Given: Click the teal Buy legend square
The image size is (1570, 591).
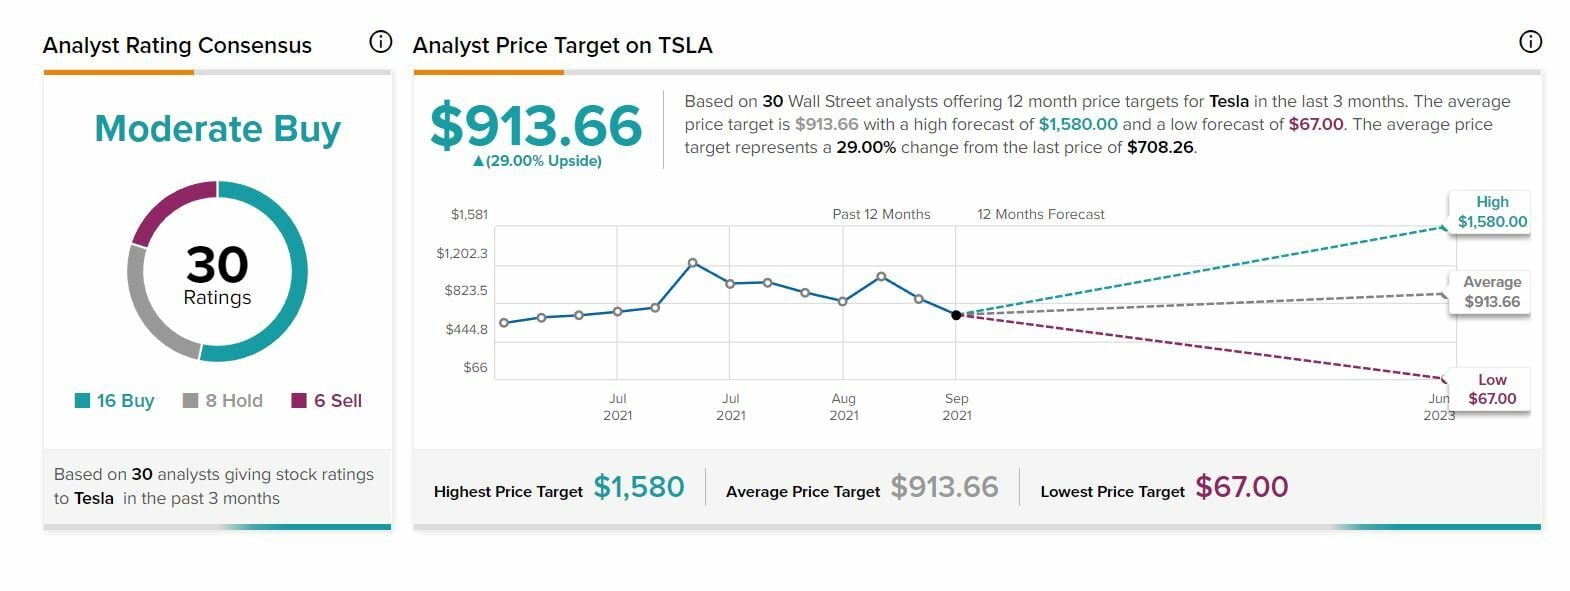Looking at the screenshot, I should click(83, 401).
